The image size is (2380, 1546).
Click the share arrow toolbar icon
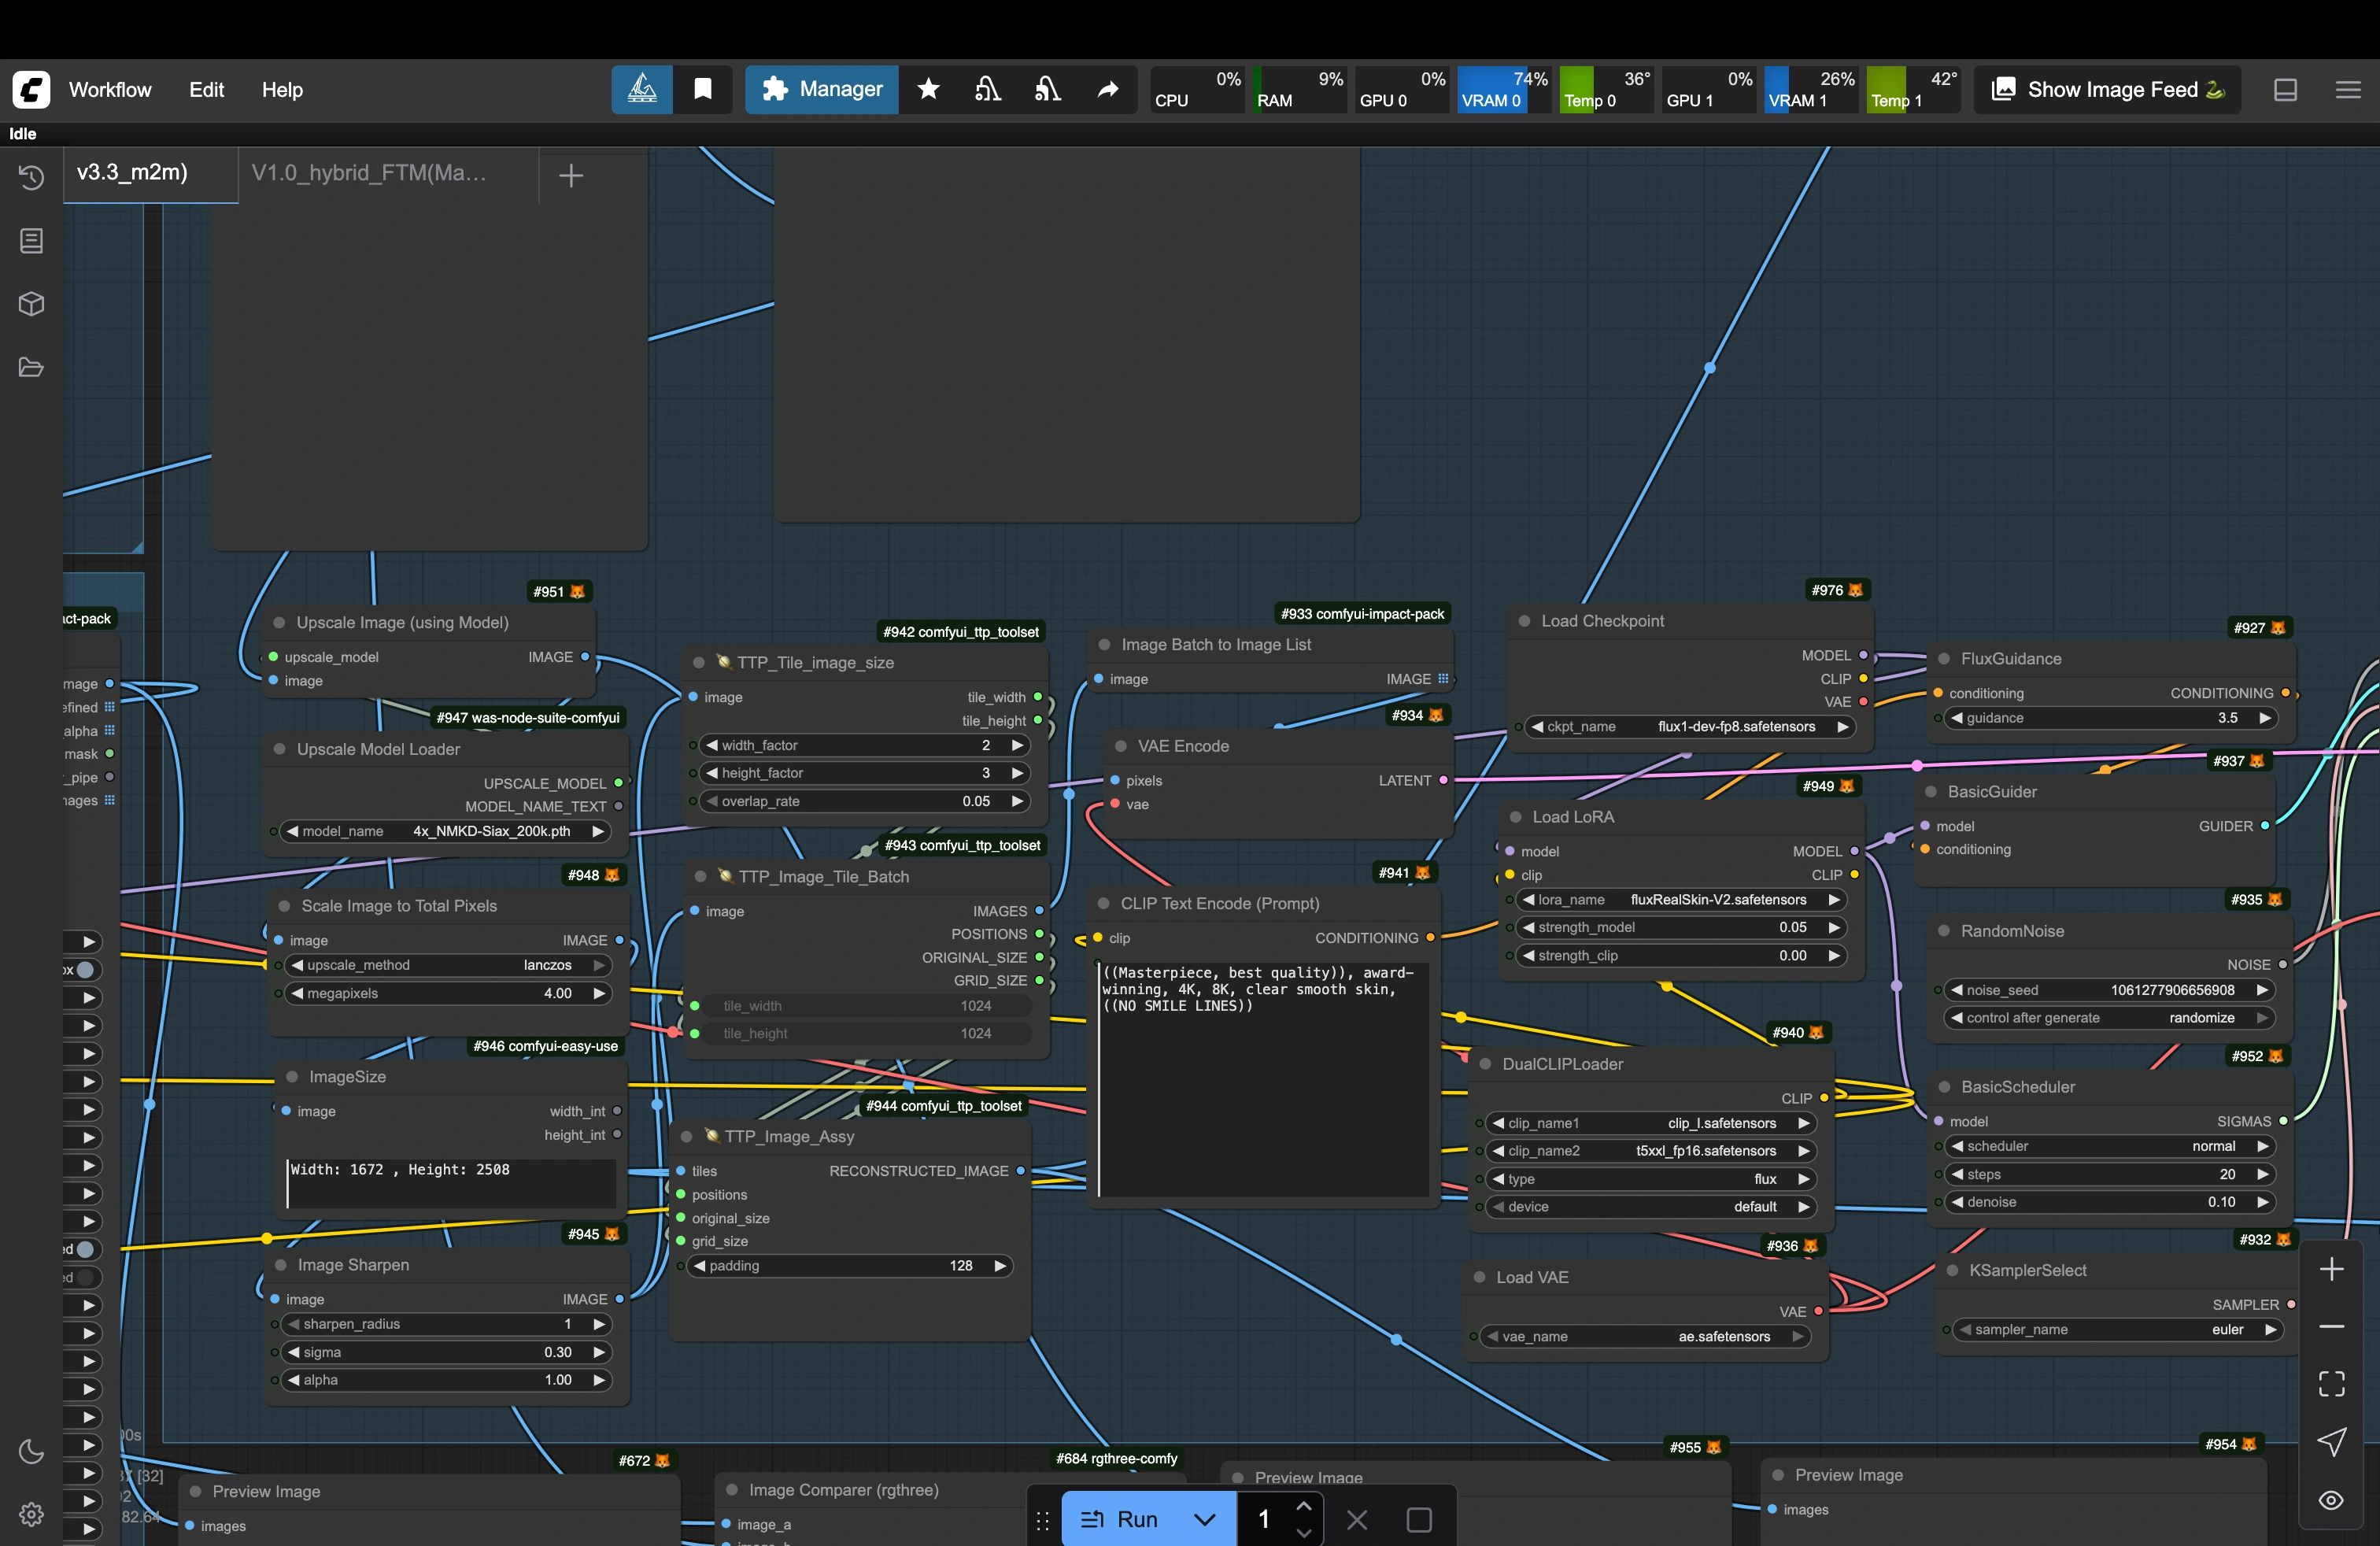pos(1108,89)
